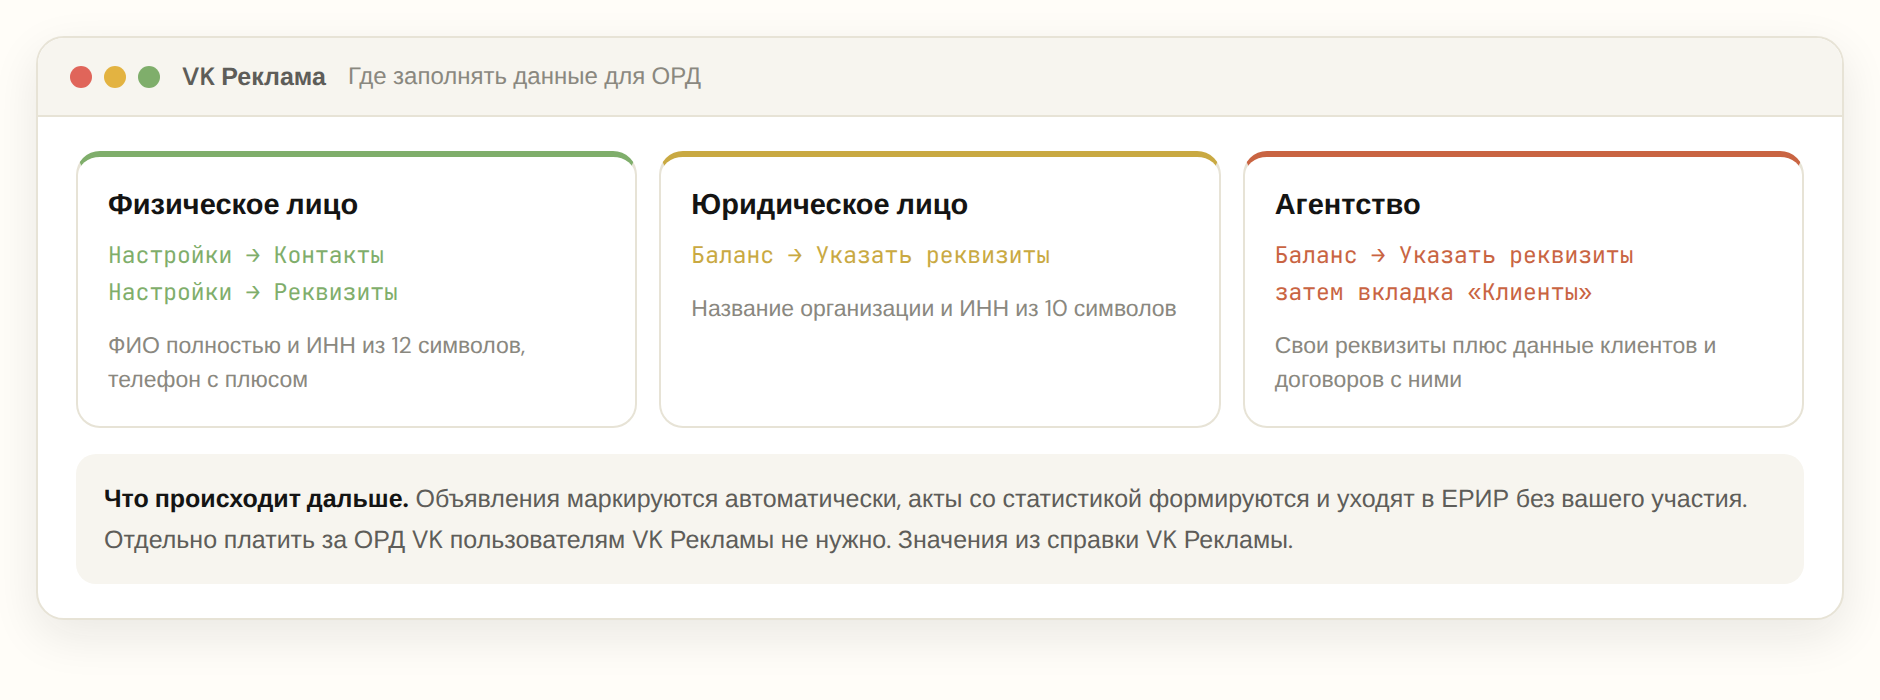Click the text договоров с ними
This screenshot has width=1880, height=700.
[x=1368, y=380]
